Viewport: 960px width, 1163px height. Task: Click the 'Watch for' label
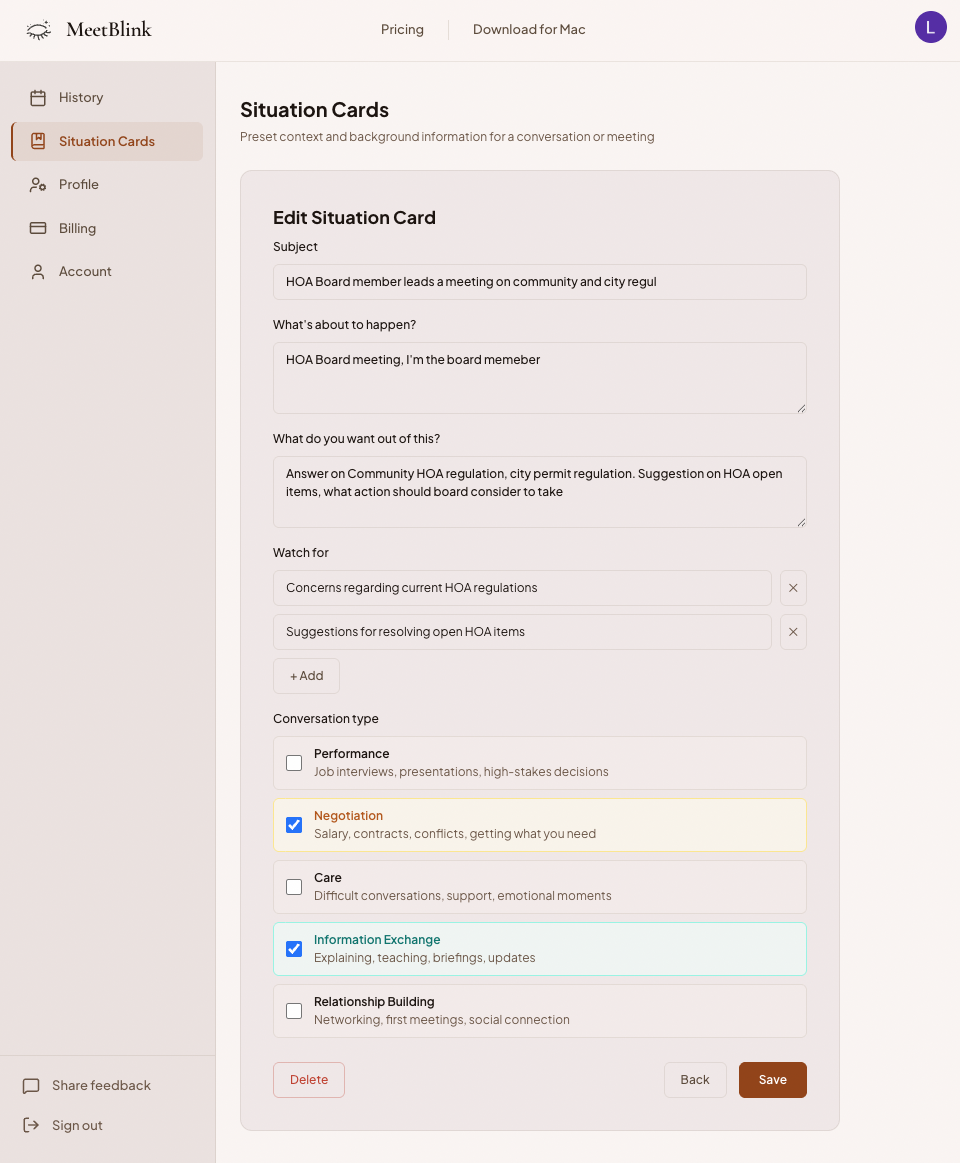click(x=300, y=553)
